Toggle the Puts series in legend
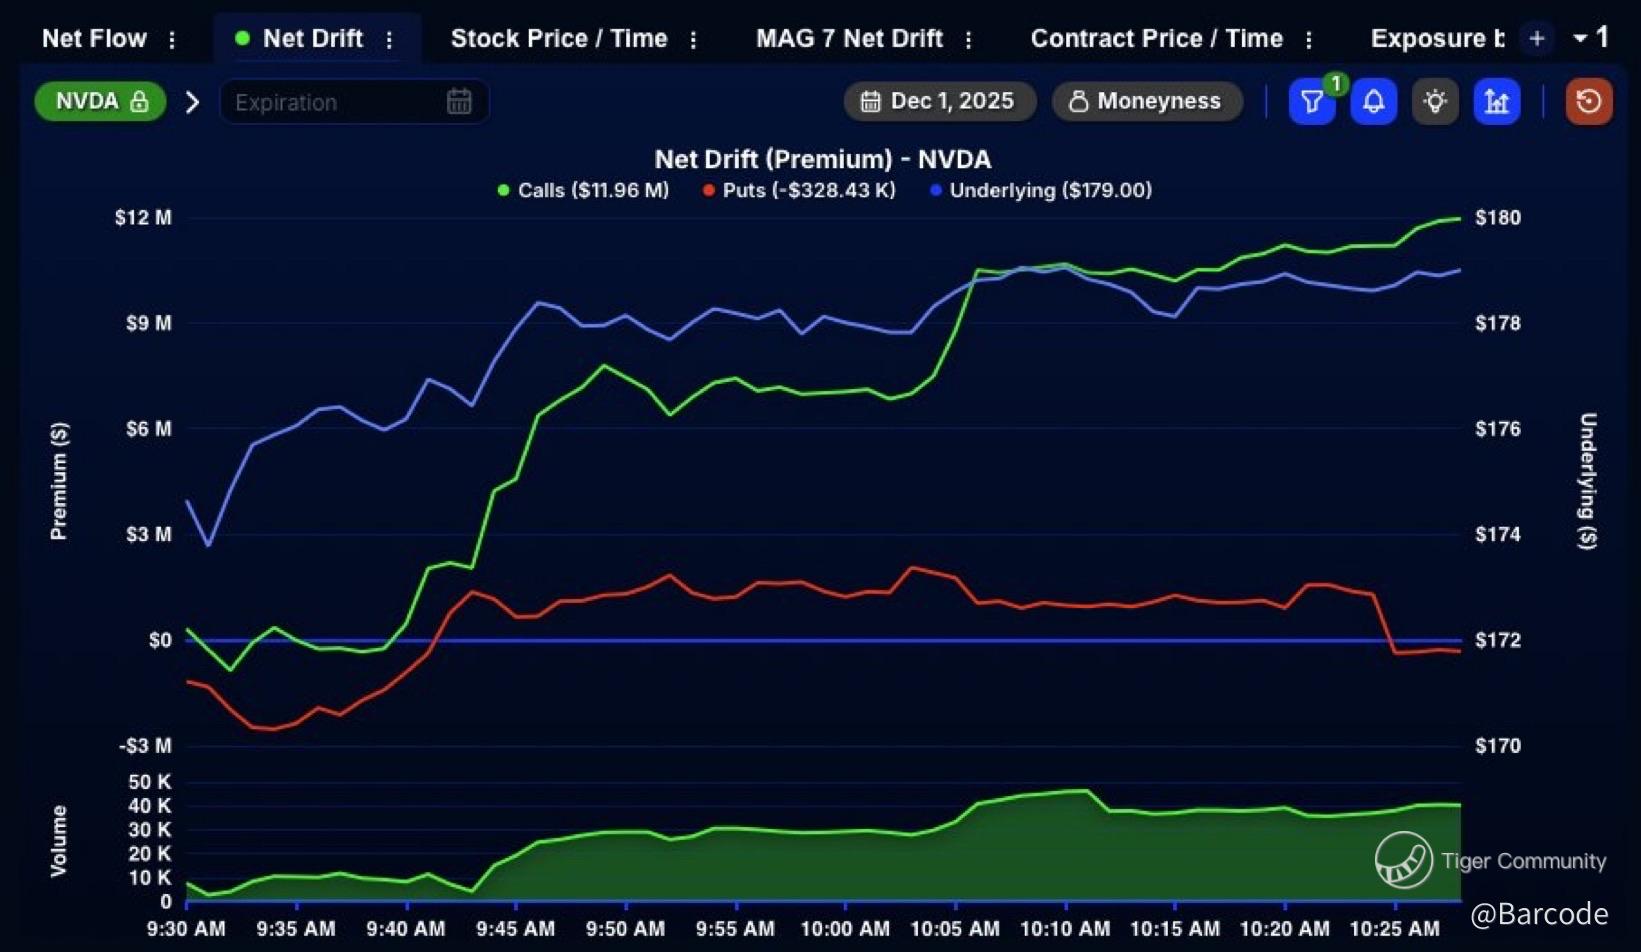The width and height of the screenshot is (1641, 952). point(799,190)
